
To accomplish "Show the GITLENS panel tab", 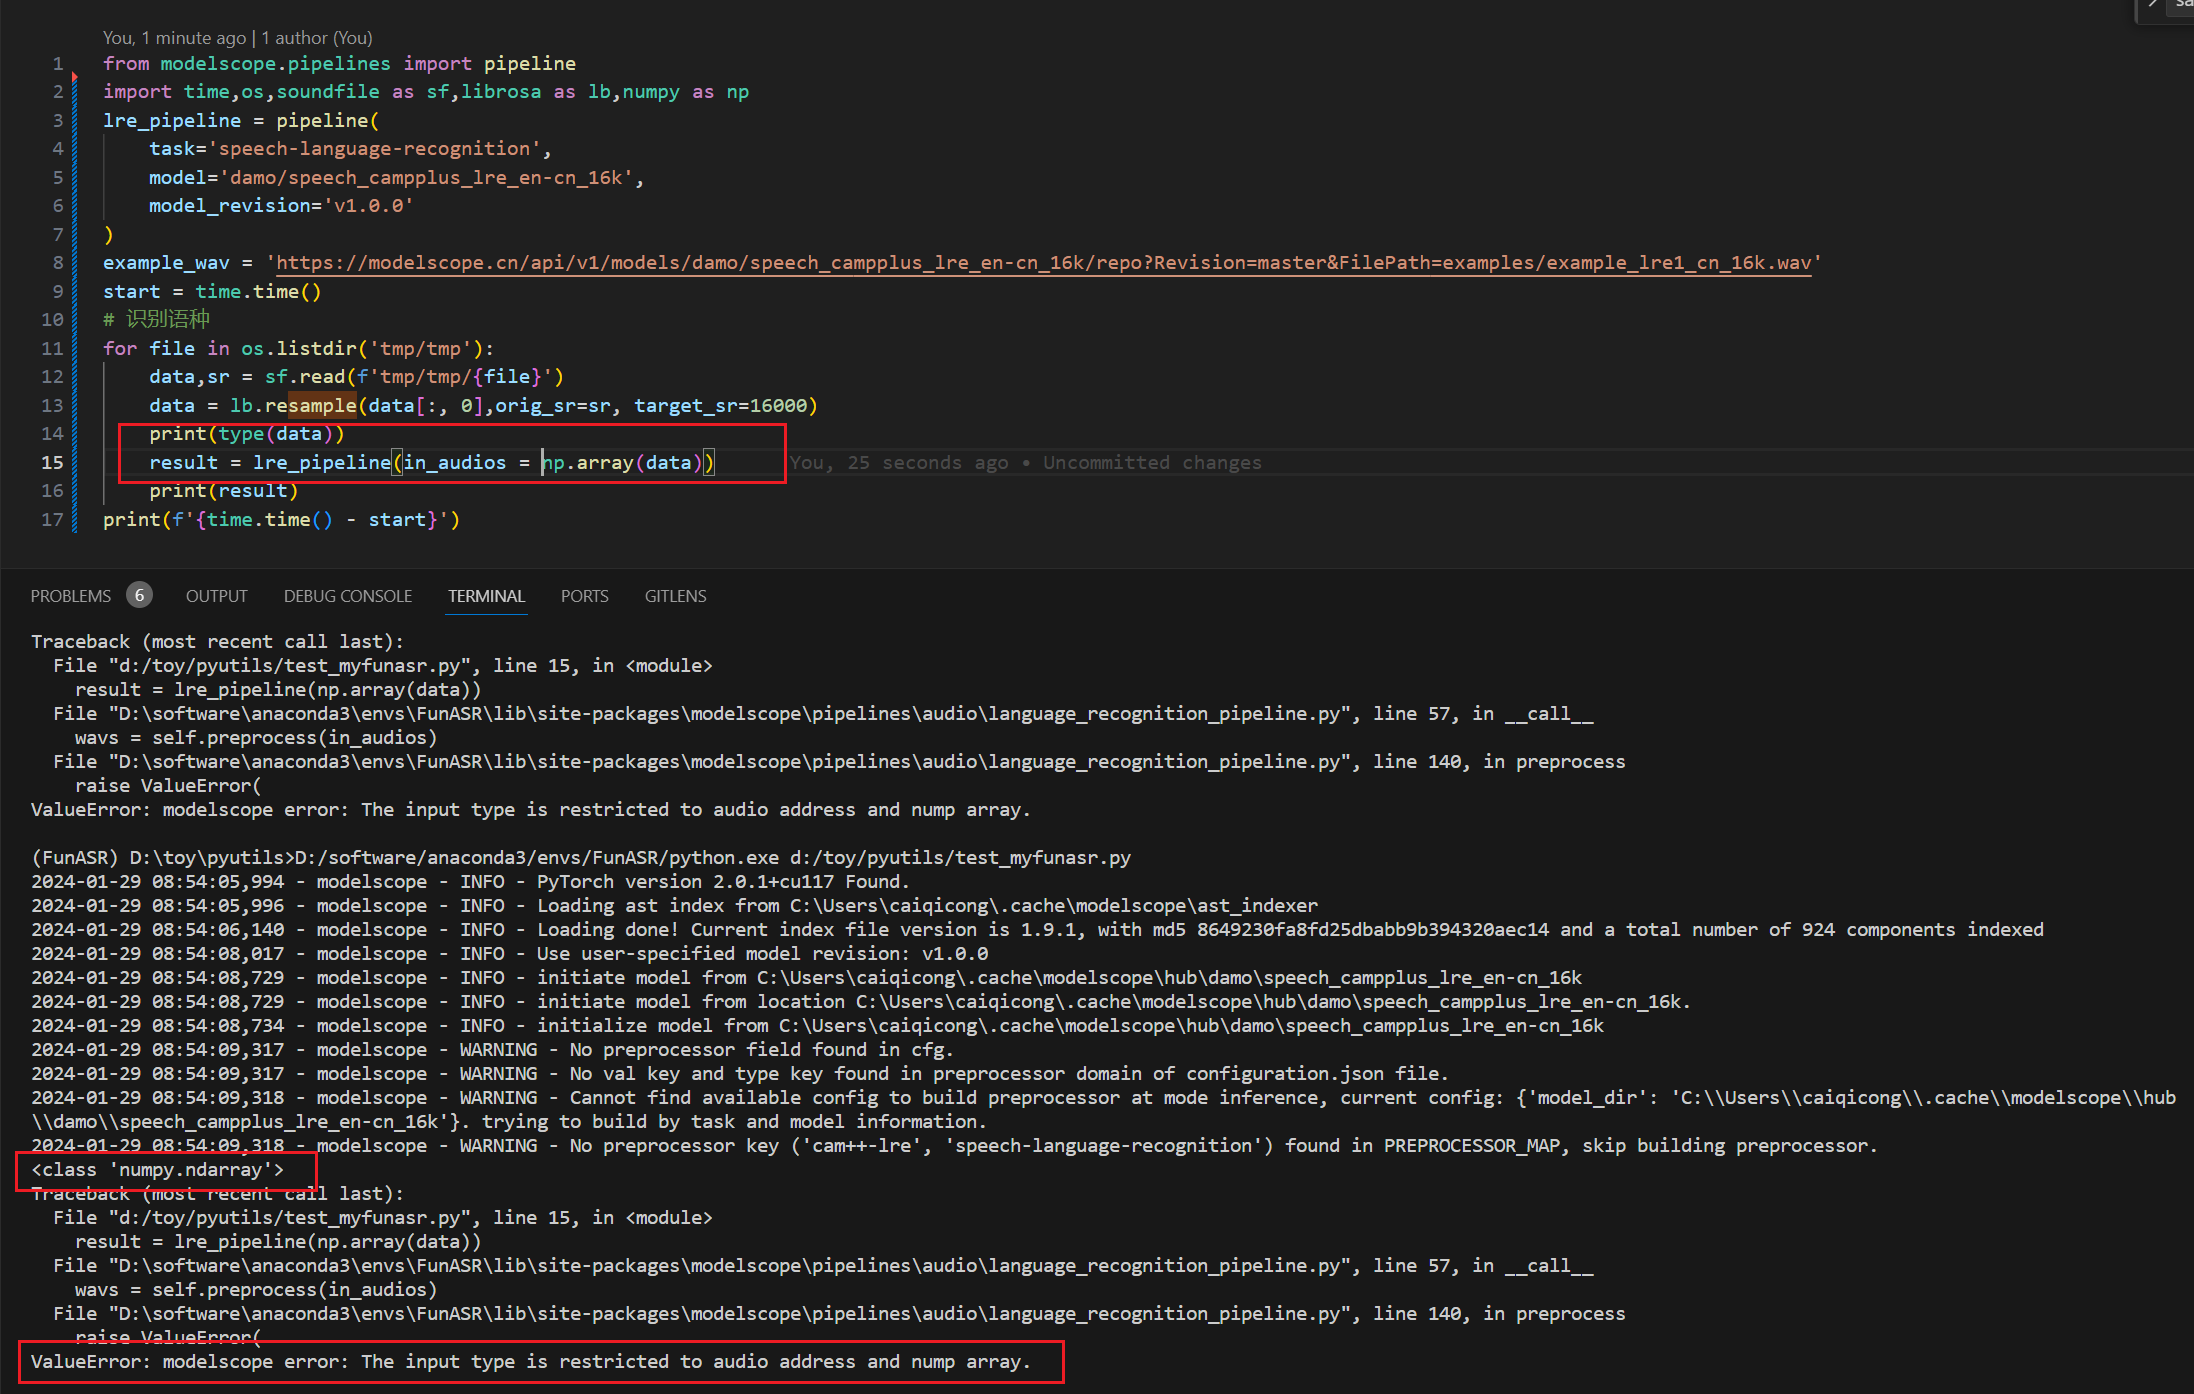I will [675, 596].
